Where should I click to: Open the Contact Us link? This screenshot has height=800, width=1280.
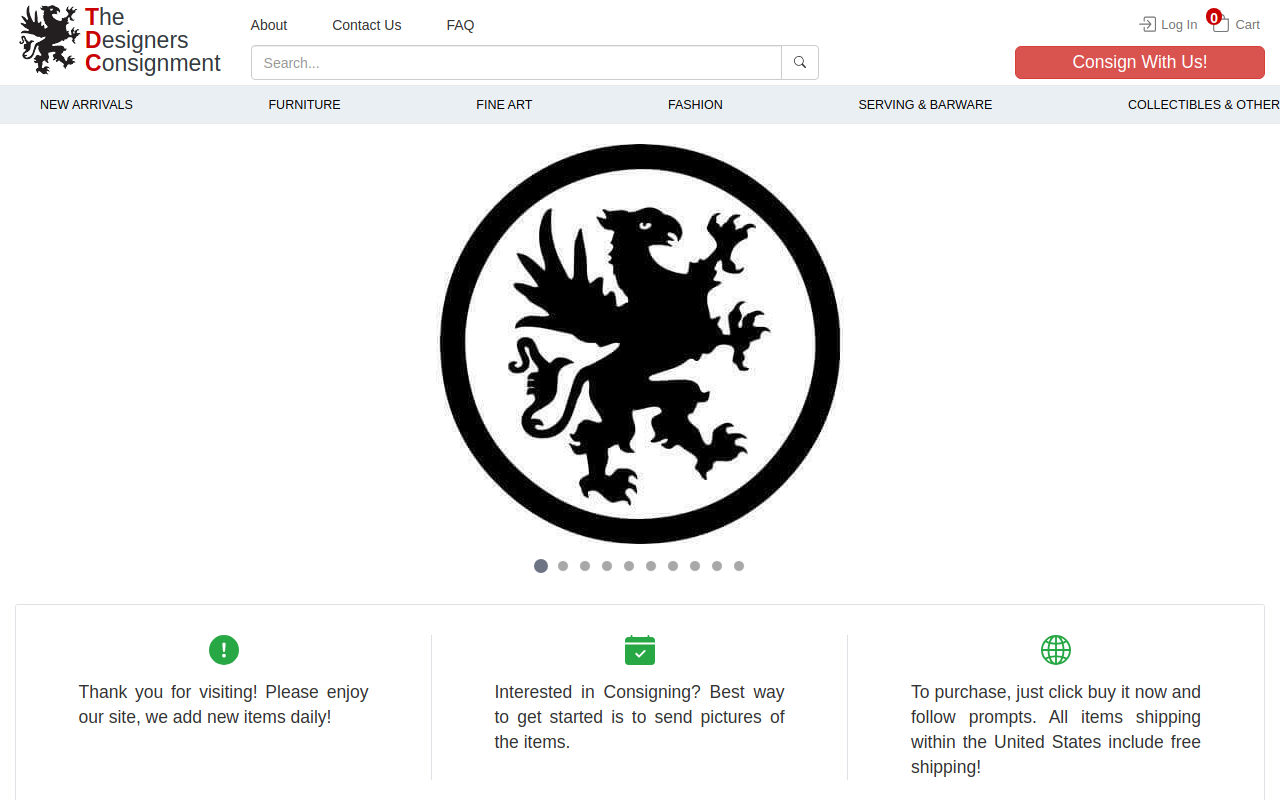[367, 25]
